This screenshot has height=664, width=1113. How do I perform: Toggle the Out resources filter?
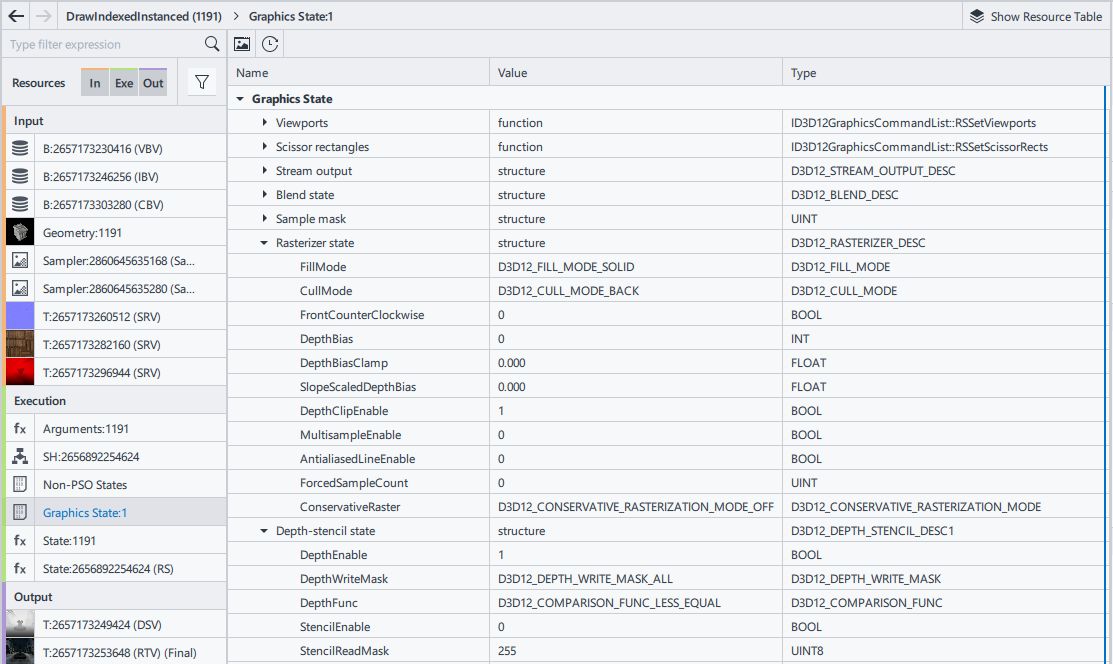click(x=153, y=83)
